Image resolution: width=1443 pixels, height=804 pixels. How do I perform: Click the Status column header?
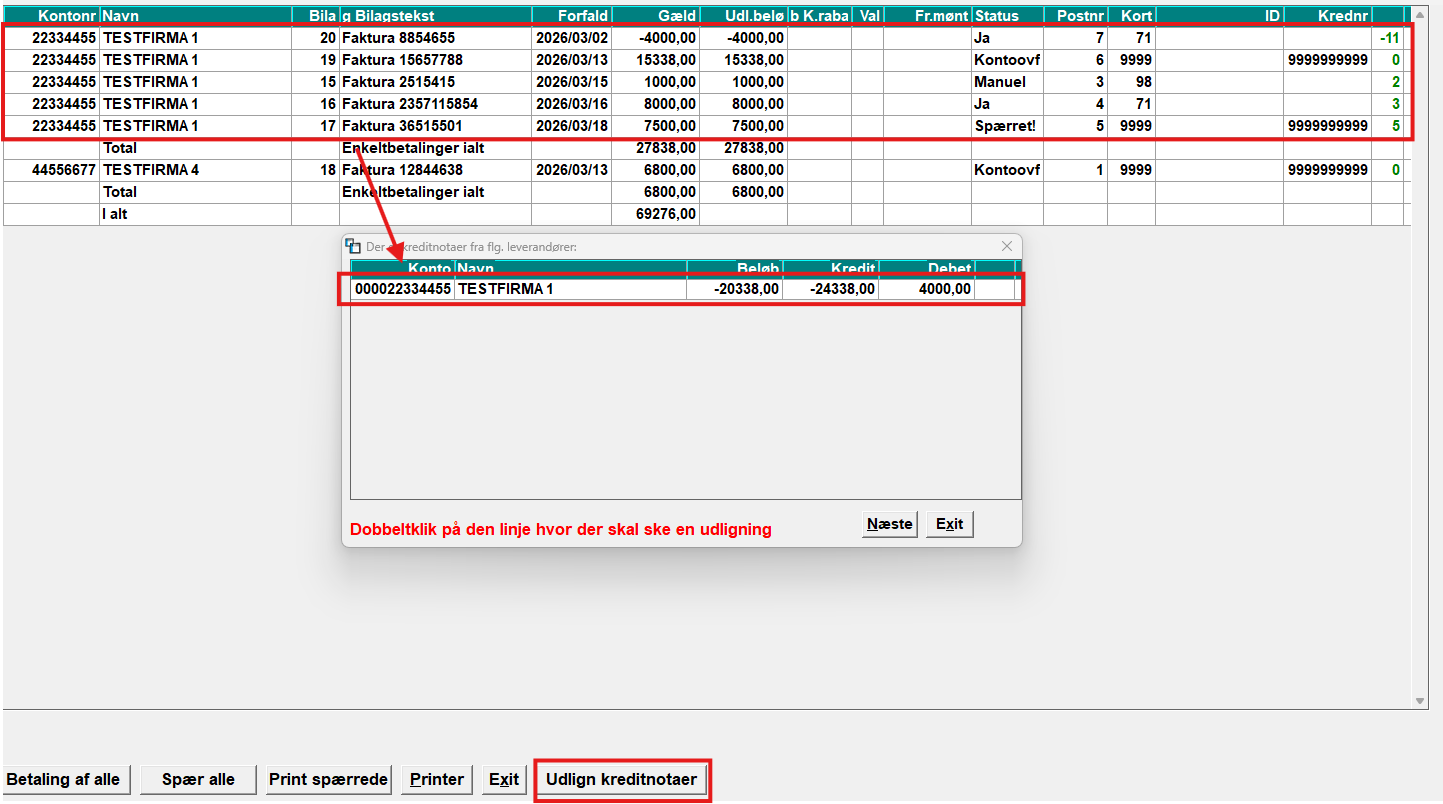(1007, 16)
